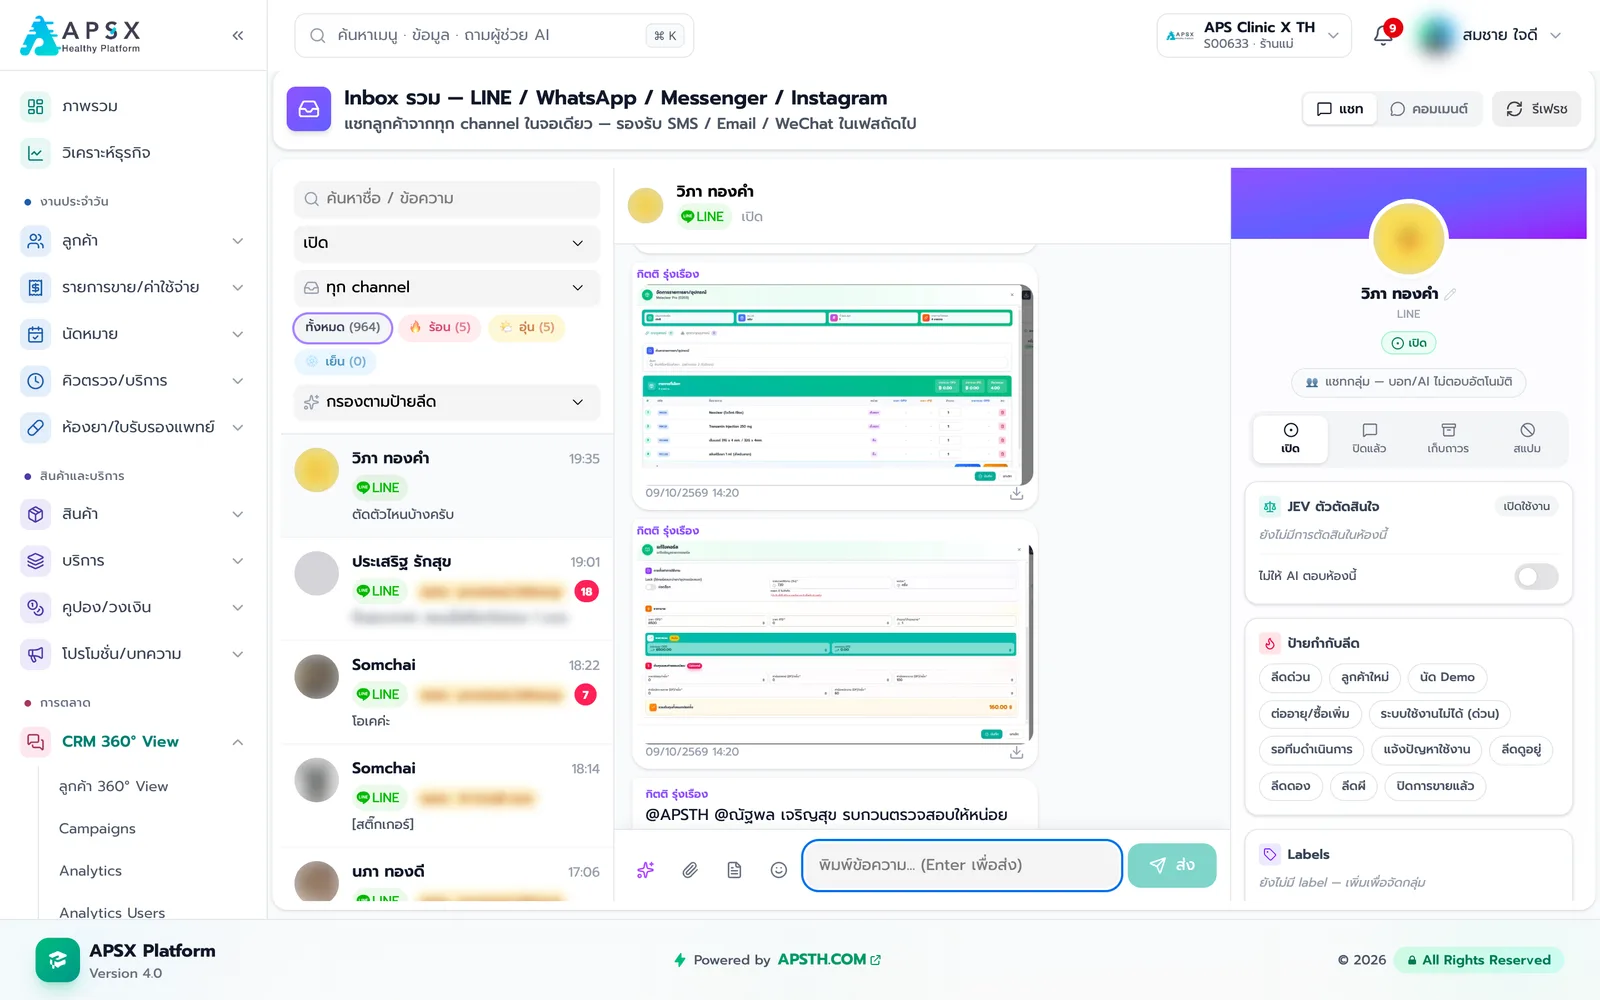
Task: Open the message template document icon
Action: 734,870
